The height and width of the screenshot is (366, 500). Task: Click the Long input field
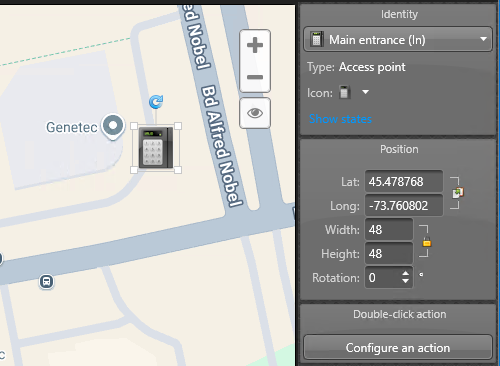point(404,206)
